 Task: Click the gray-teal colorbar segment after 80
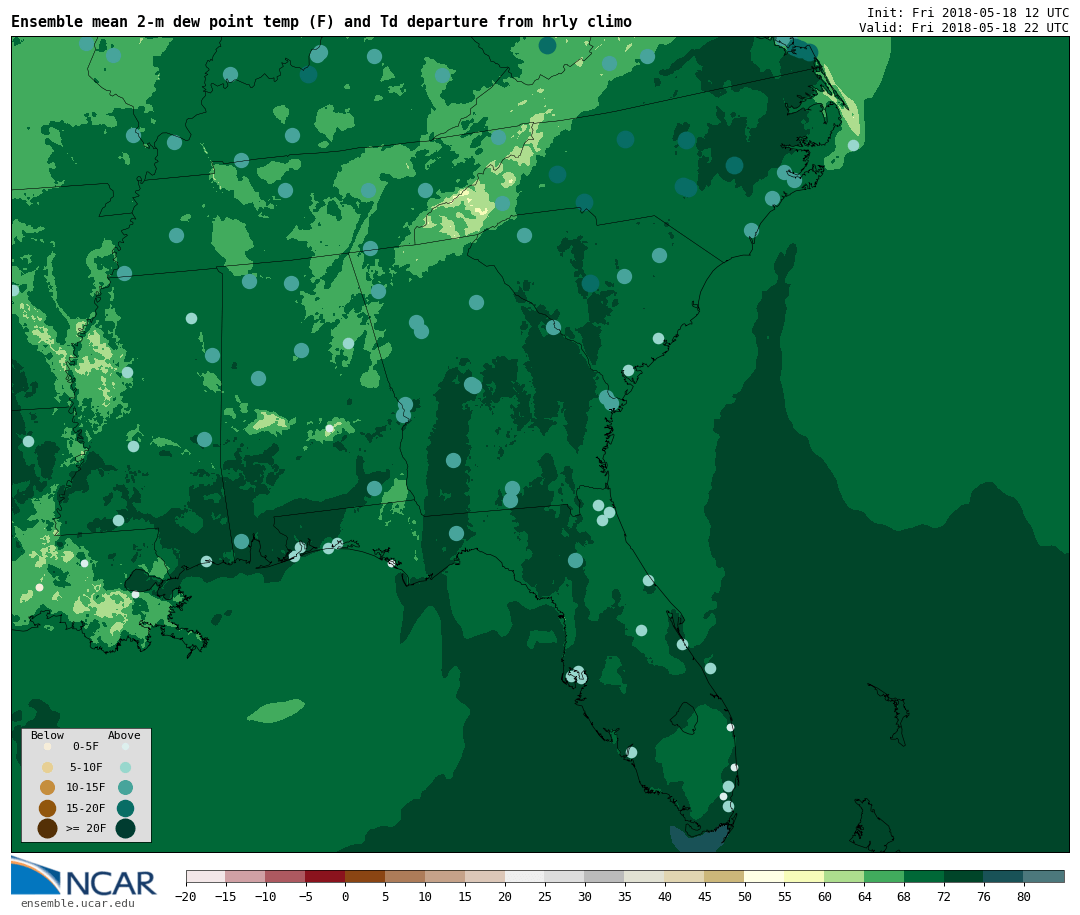1043,876
